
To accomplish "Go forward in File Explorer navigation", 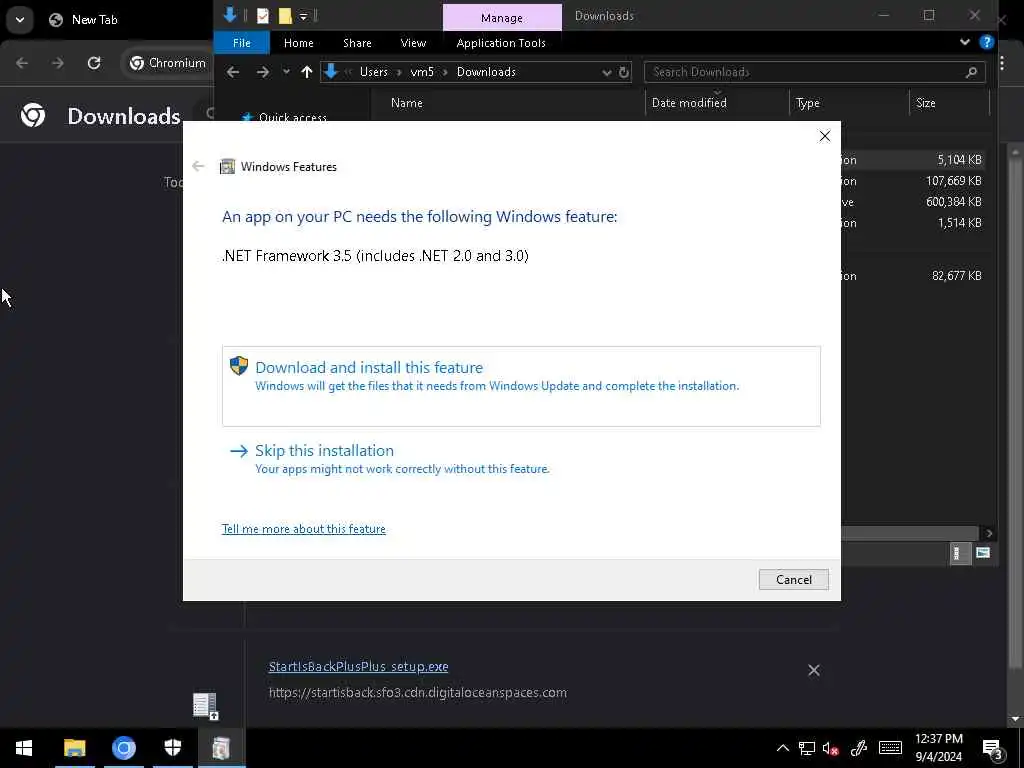I will pos(263,72).
